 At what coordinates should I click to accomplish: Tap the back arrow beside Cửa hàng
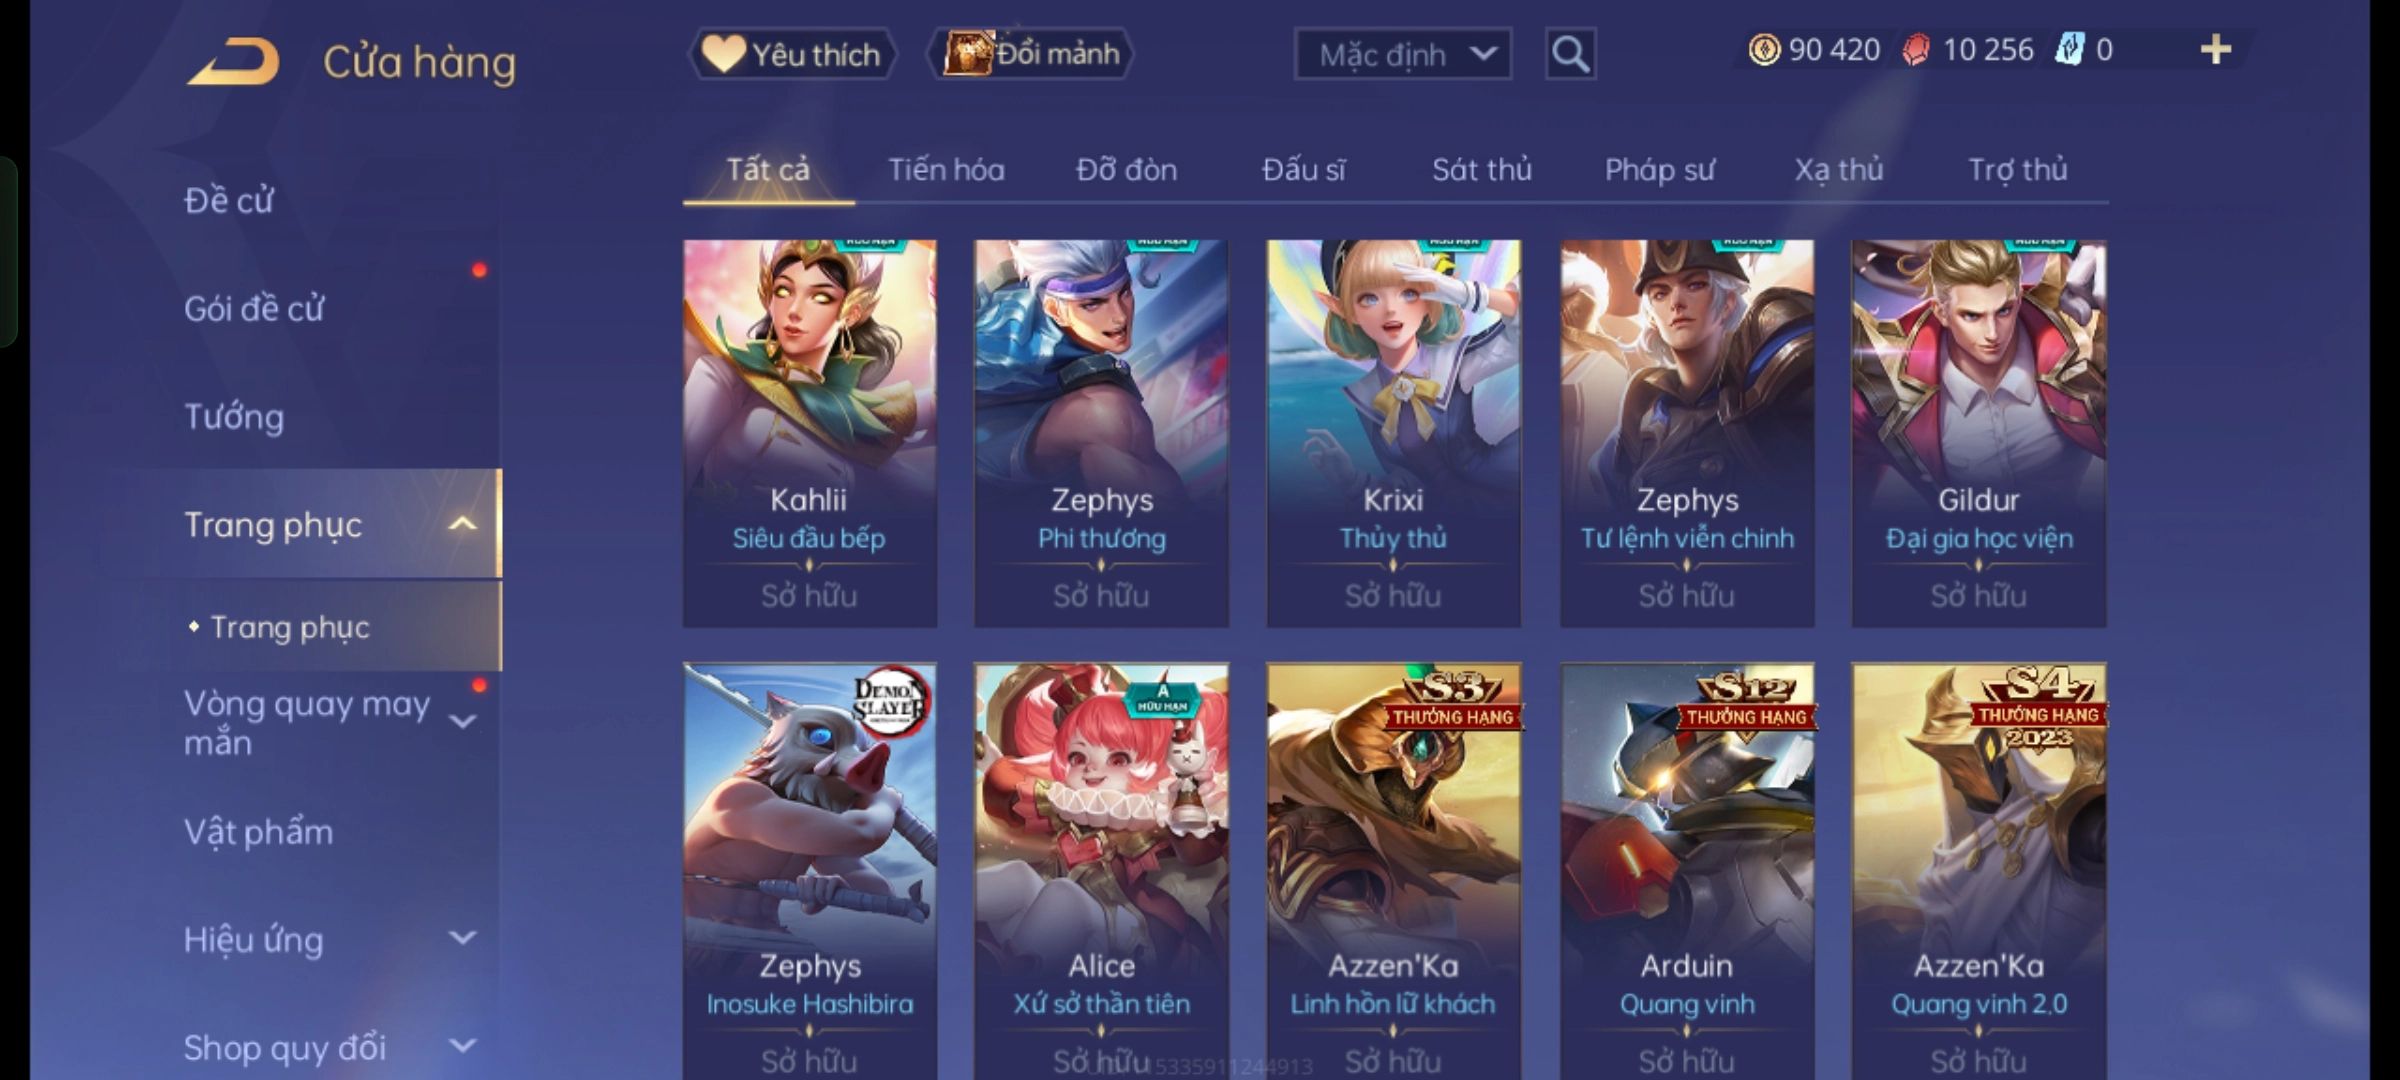[233, 61]
